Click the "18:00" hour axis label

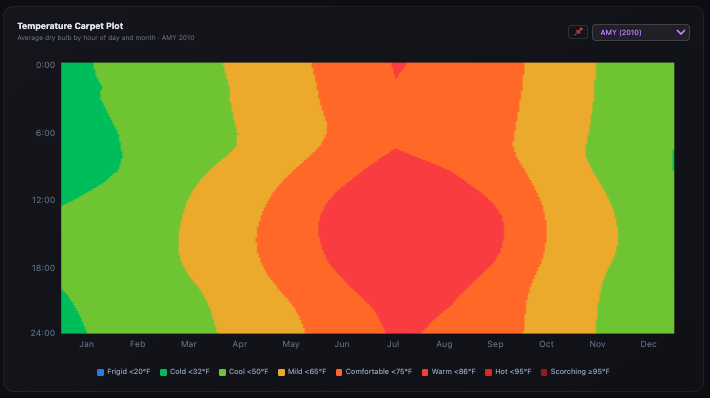[x=43, y=268]
